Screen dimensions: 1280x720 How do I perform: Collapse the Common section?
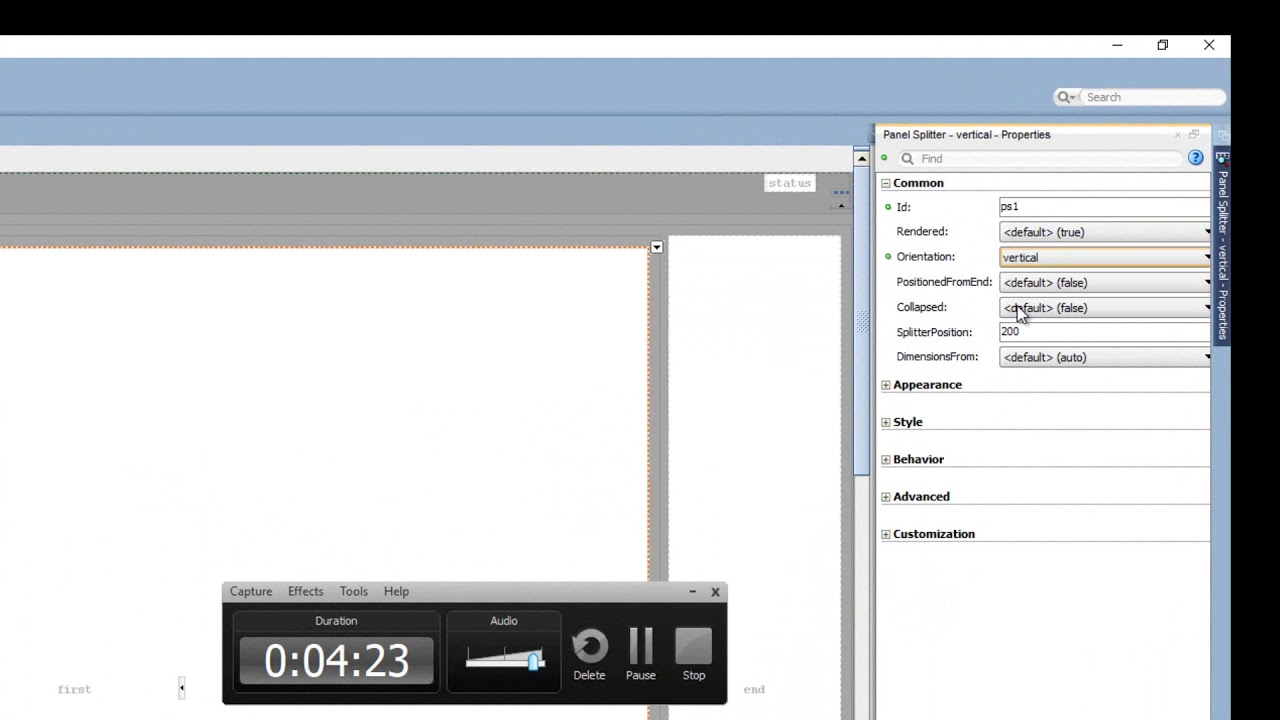885,183
